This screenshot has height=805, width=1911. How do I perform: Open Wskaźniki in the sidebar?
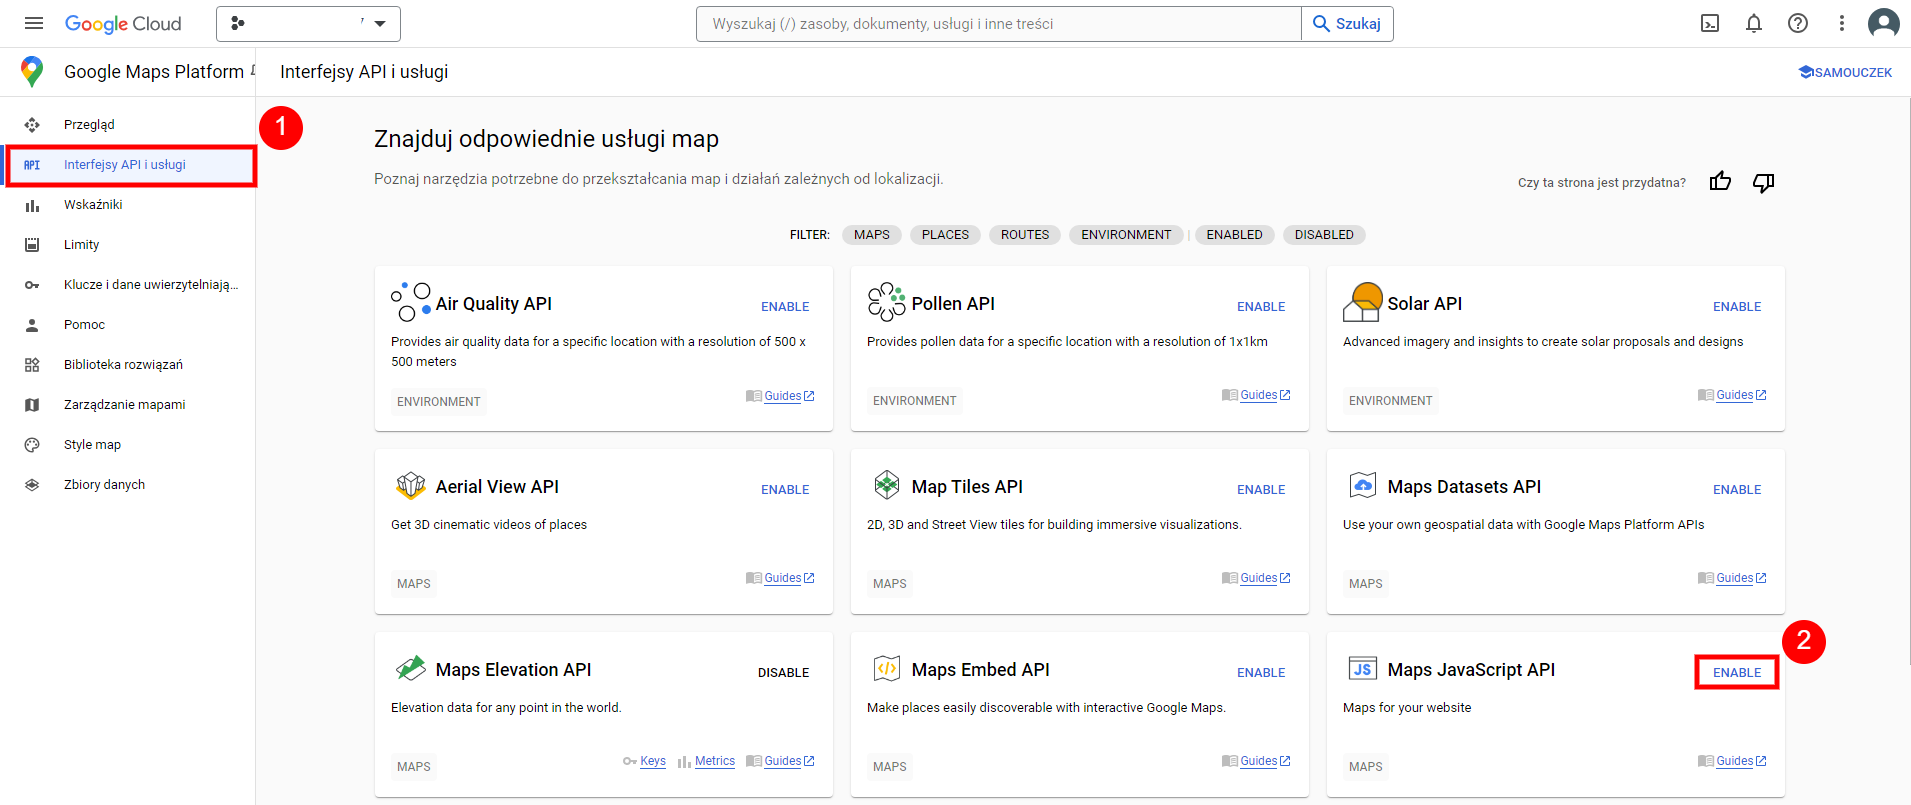[93, 205]
